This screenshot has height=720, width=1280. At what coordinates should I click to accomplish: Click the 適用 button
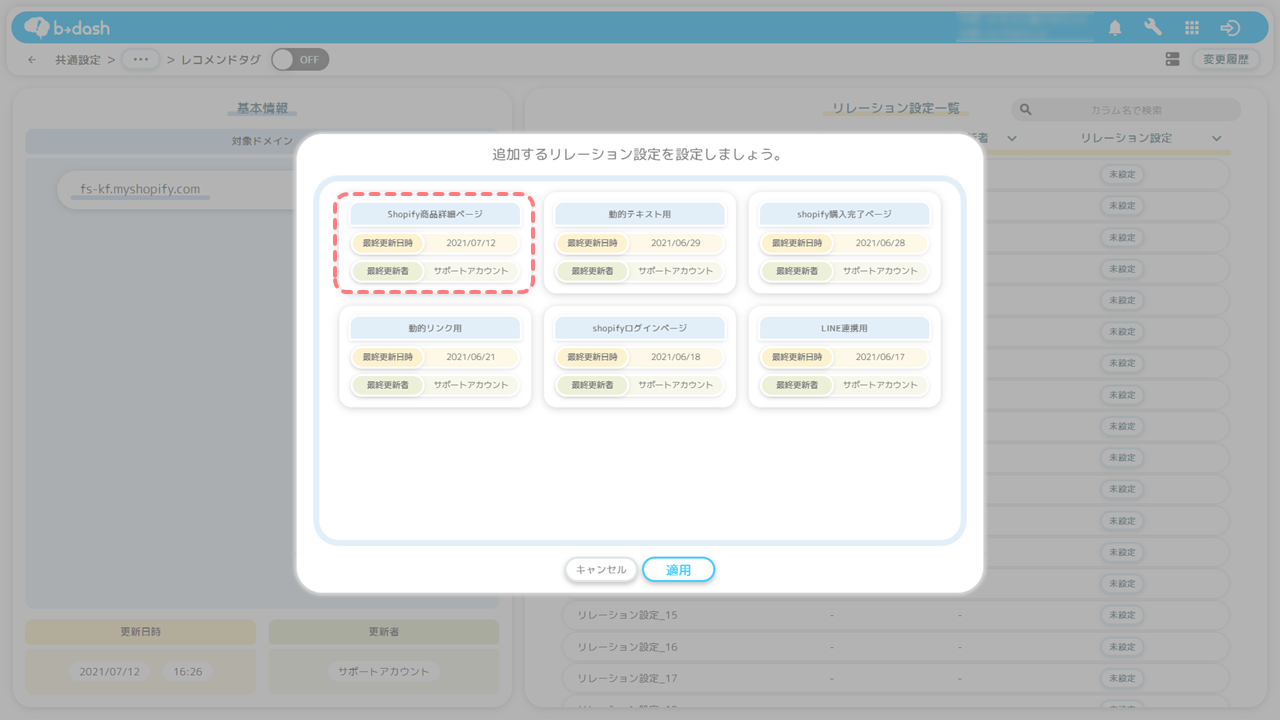(678, 570)
